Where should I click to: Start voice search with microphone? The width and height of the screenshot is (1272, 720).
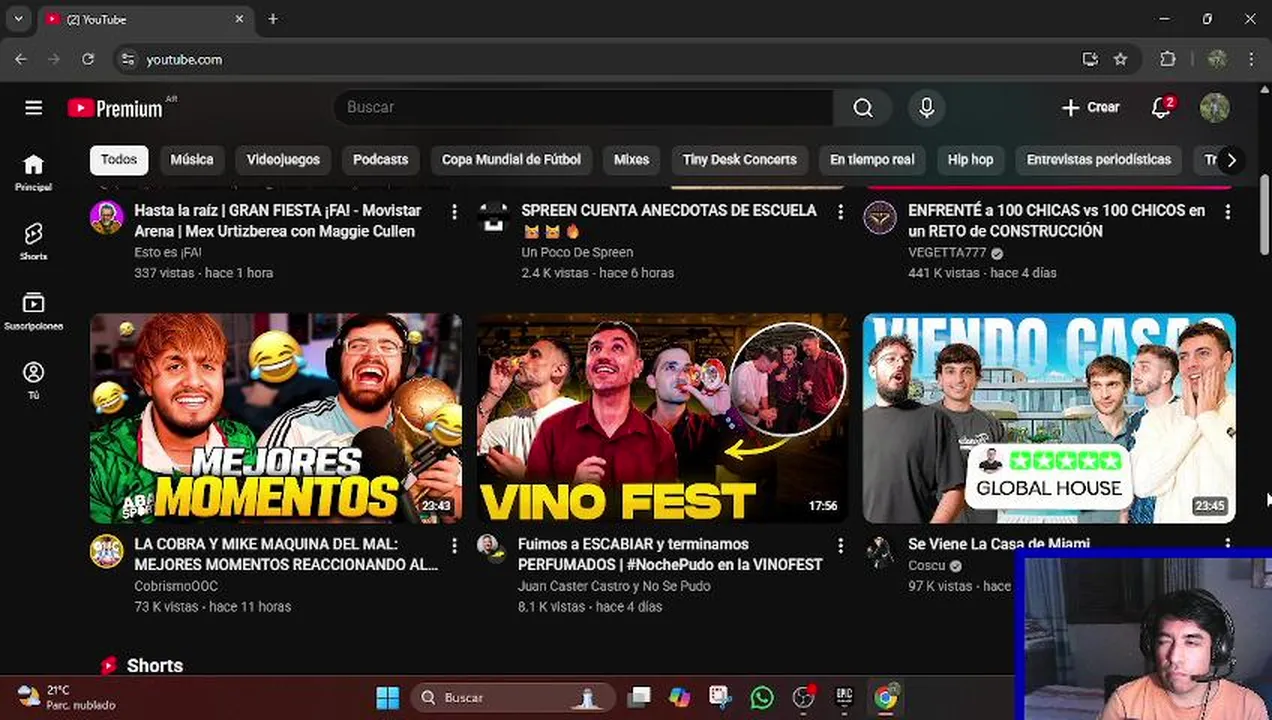click(927, 108)
